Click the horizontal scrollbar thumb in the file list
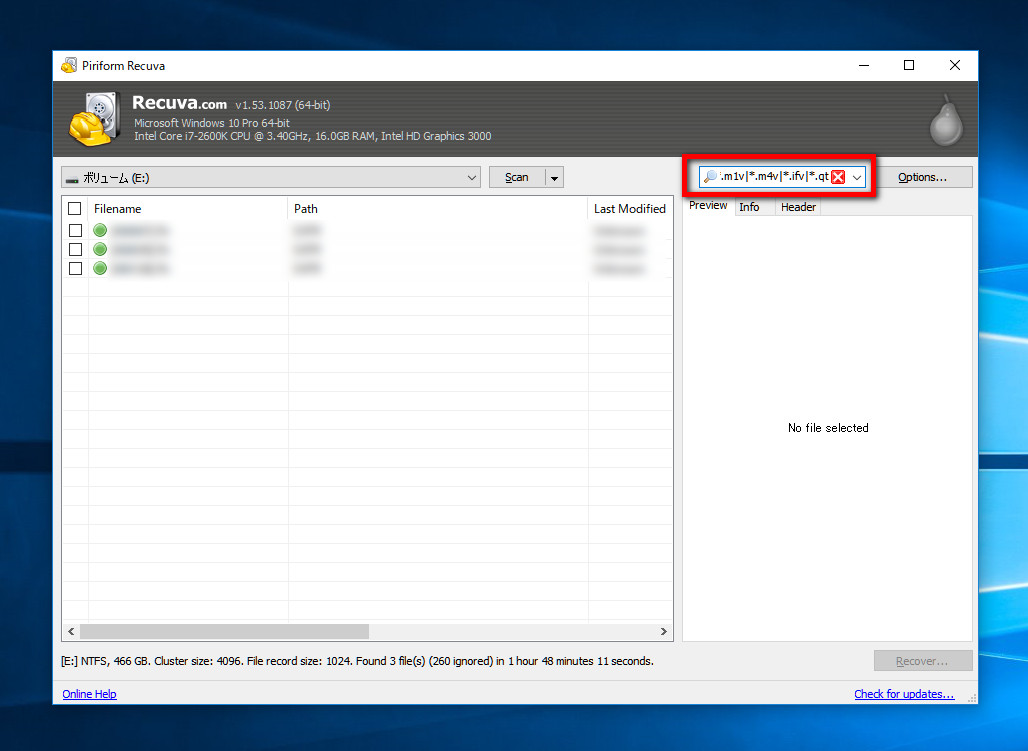Screen dimensions: 1028x751 224,632
